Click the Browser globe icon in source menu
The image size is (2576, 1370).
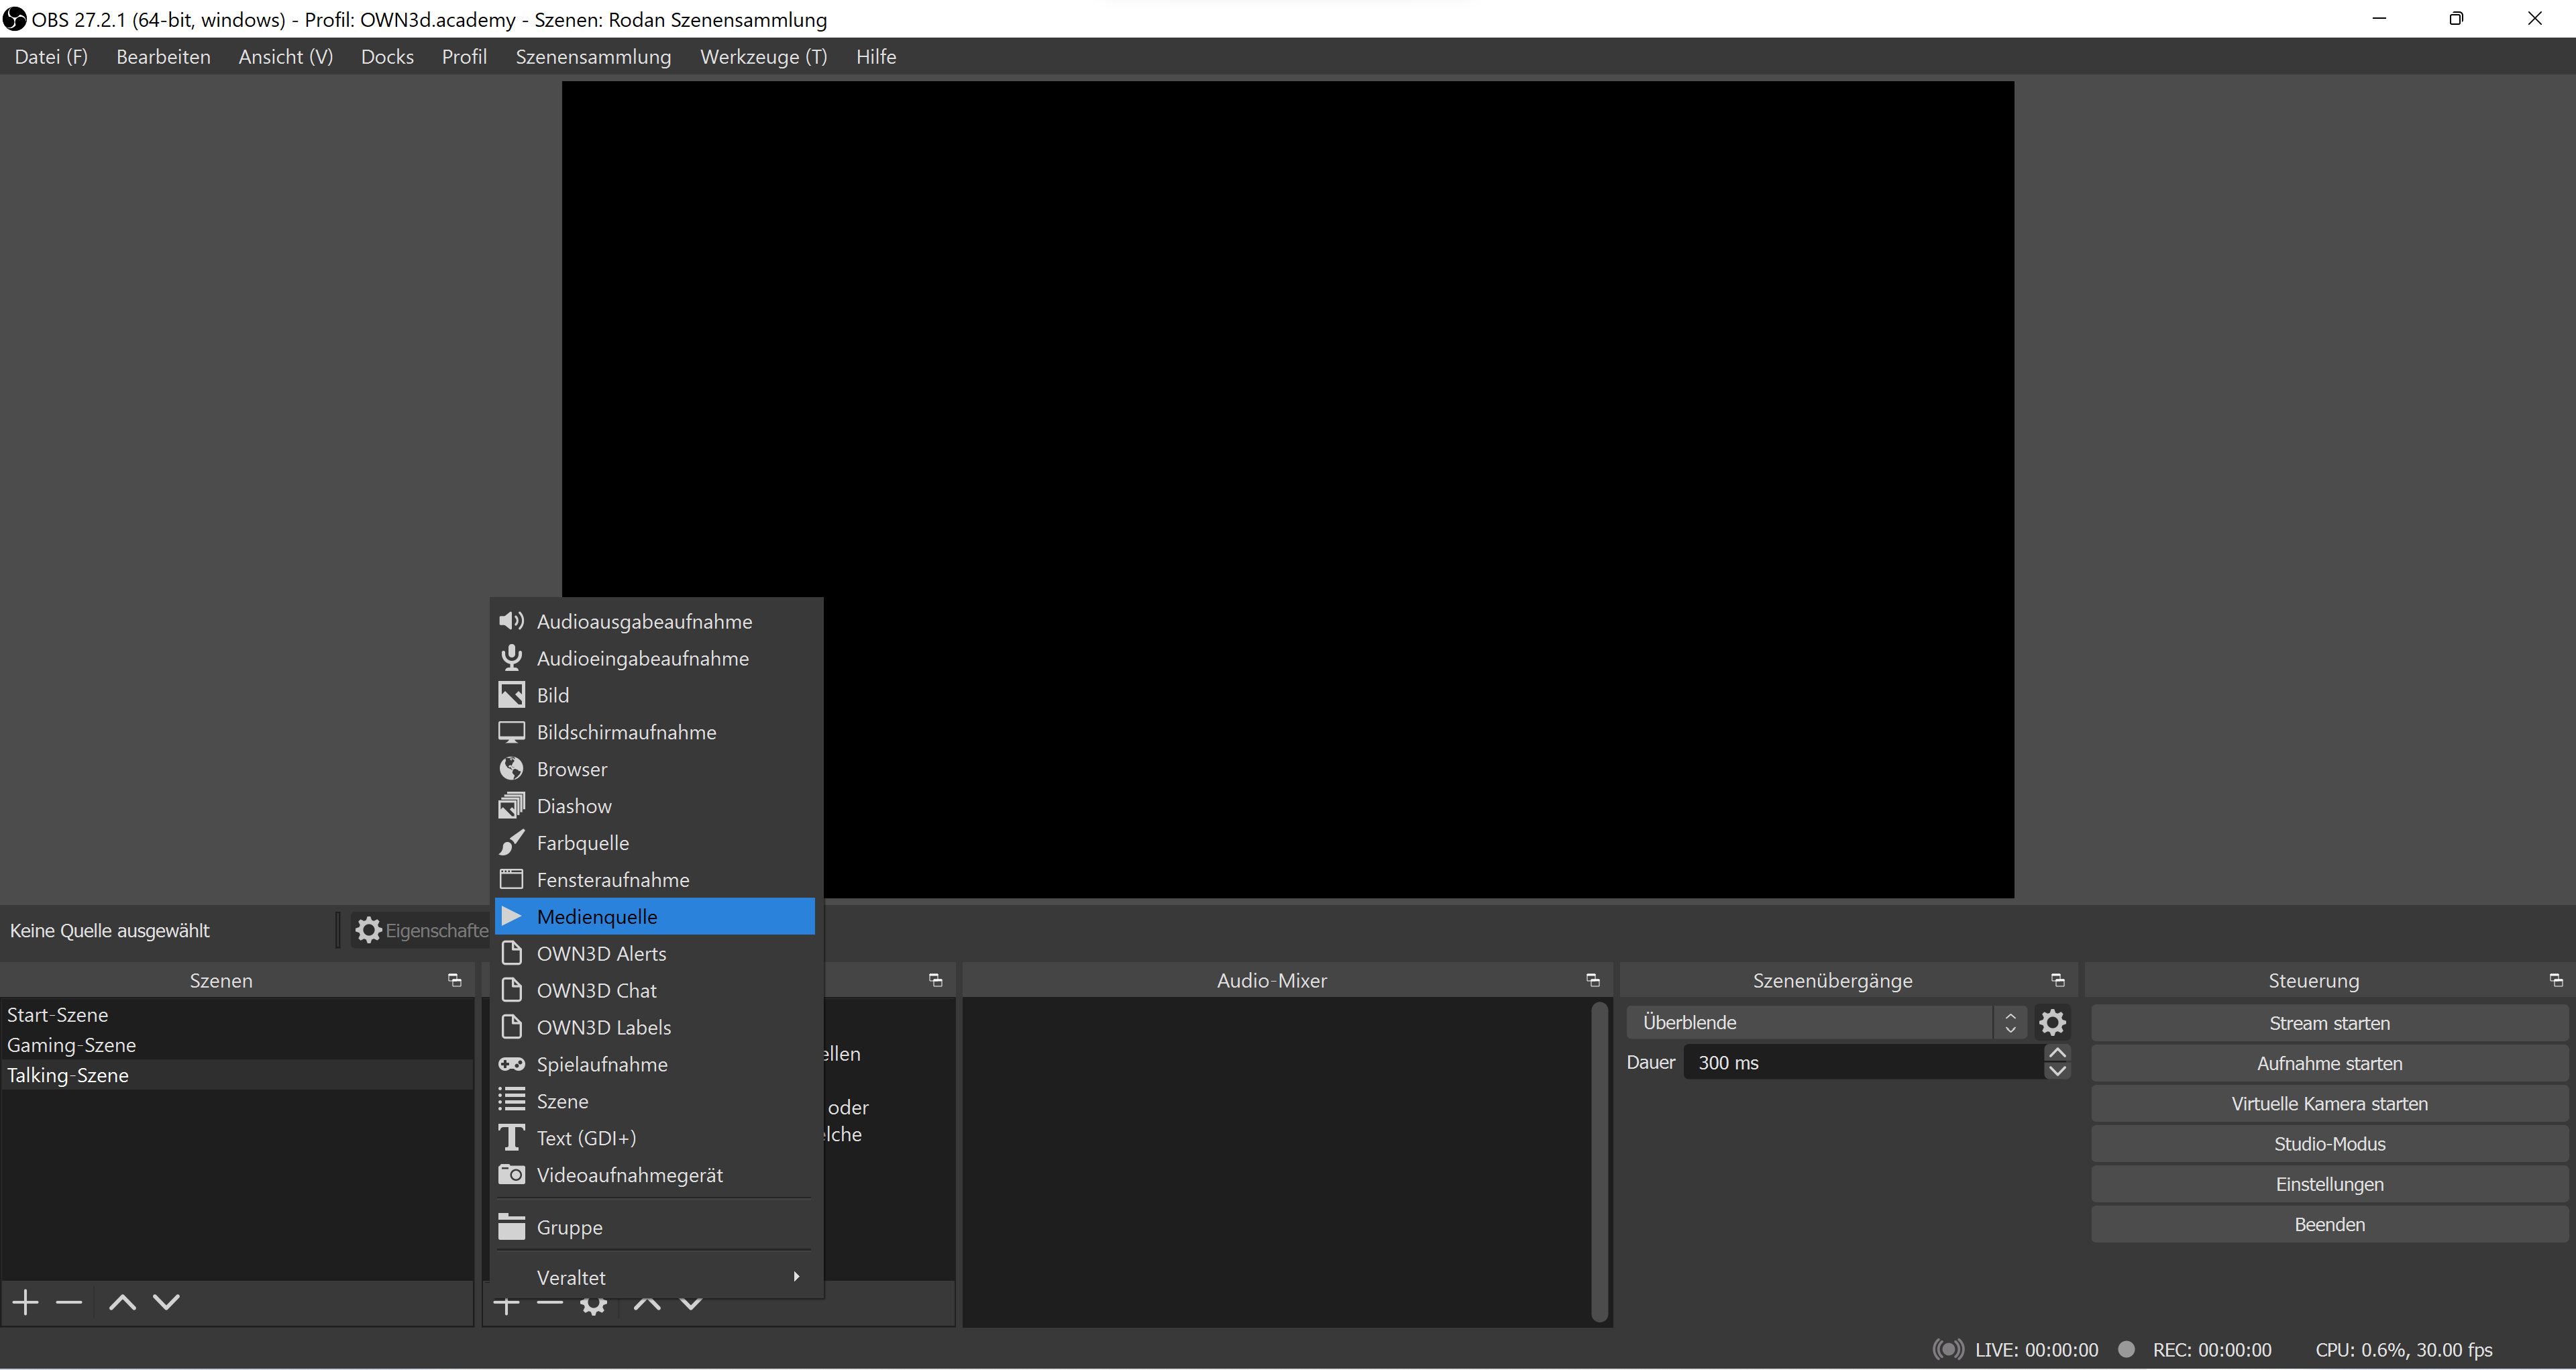(512, 768)
